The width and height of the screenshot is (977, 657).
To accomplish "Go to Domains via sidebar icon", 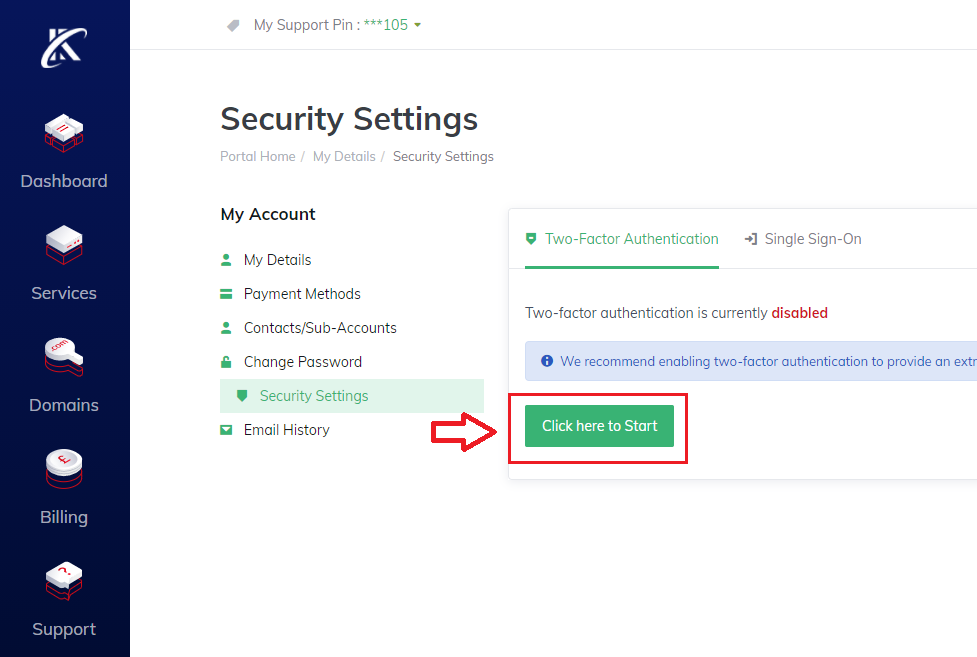I will pyautogui.click(x=64, y=359).
